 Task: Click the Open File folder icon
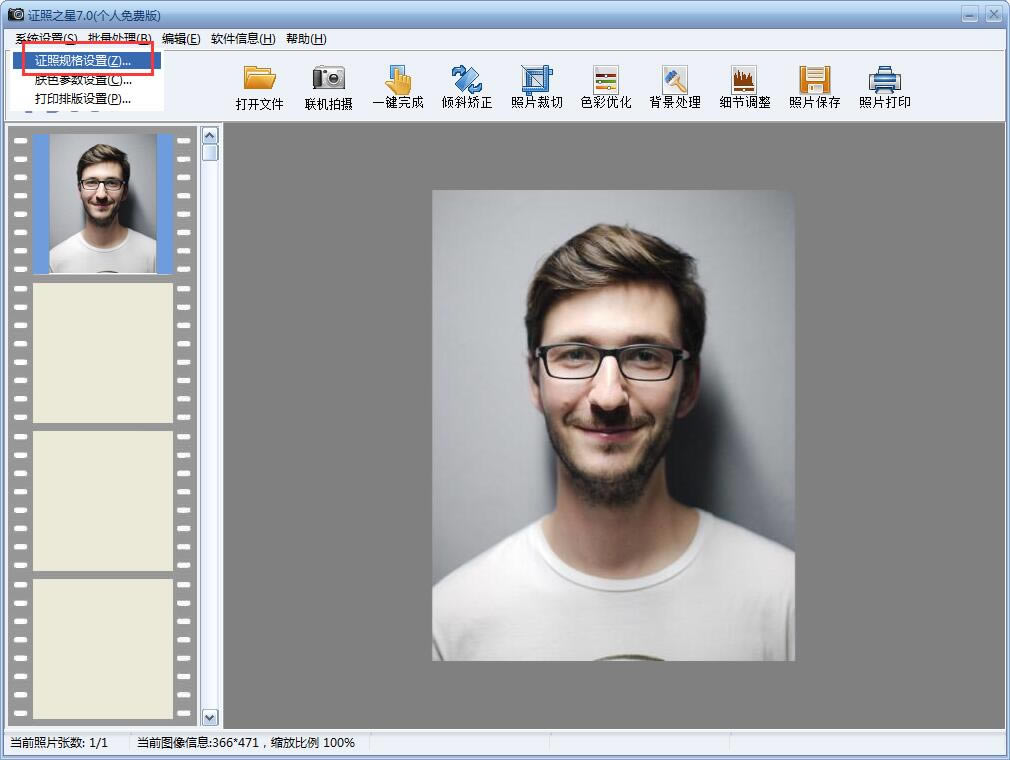click(x=259, y=78)
